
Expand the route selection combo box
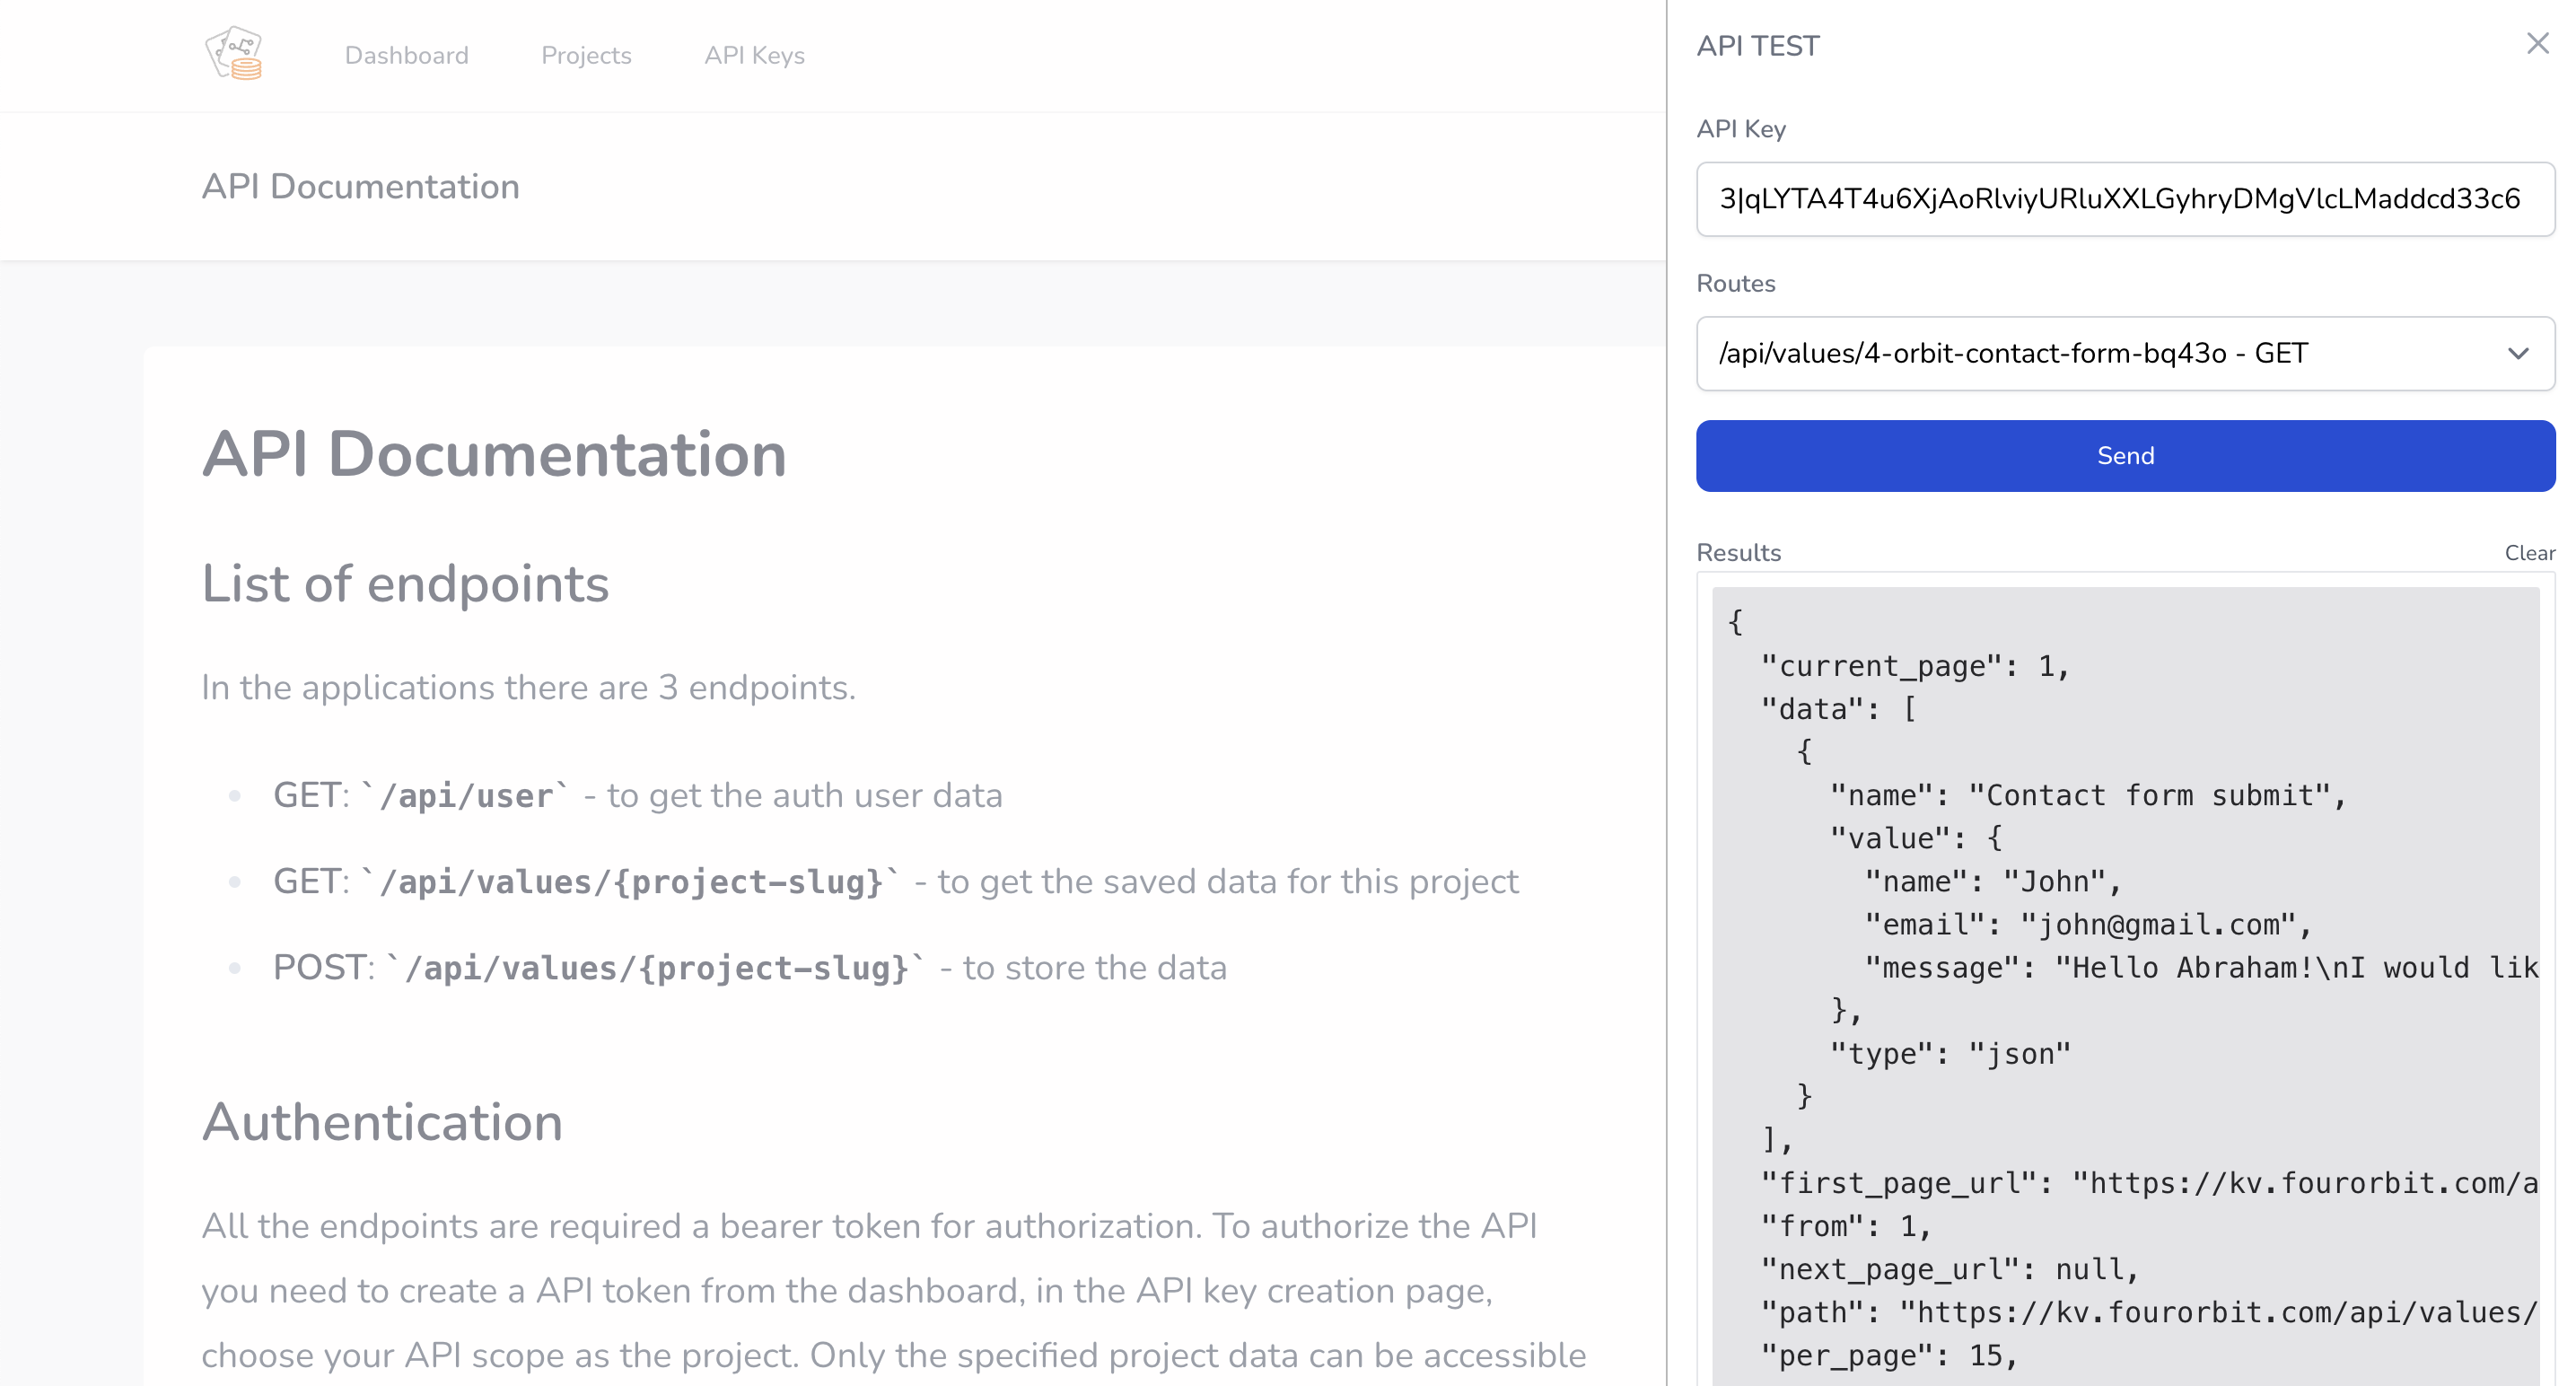pyautogui.click(x=2125, y=353)
